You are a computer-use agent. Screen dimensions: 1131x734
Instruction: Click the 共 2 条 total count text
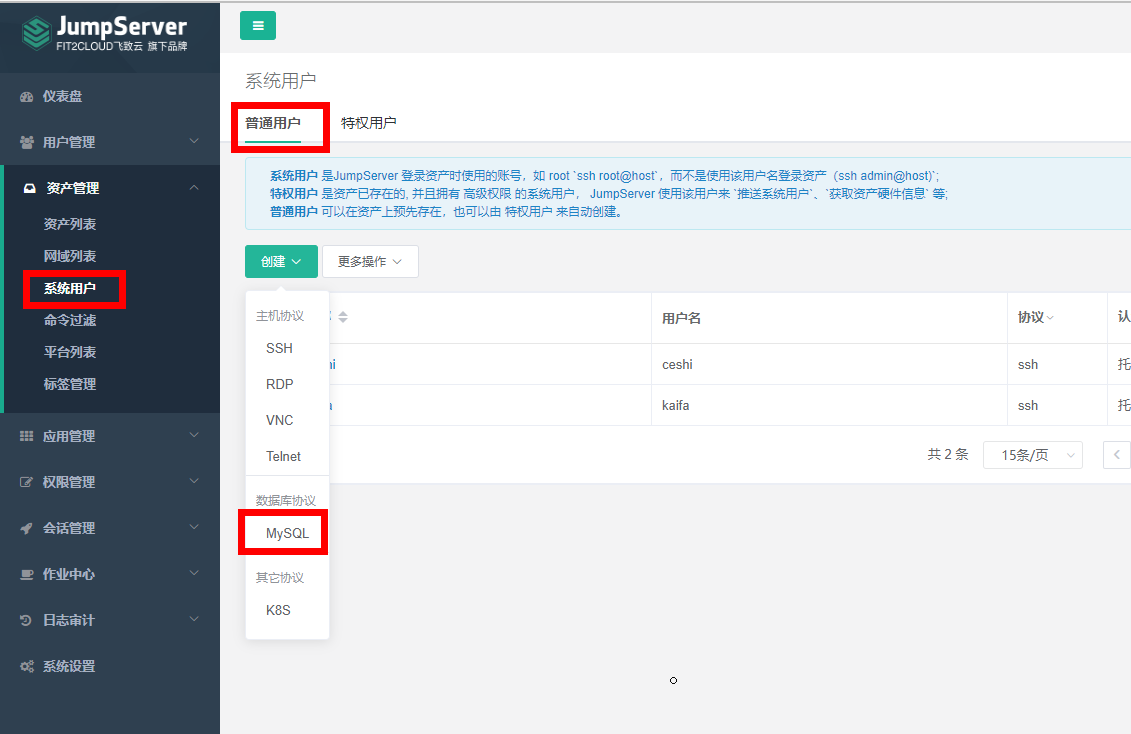(x=948, y=455)
